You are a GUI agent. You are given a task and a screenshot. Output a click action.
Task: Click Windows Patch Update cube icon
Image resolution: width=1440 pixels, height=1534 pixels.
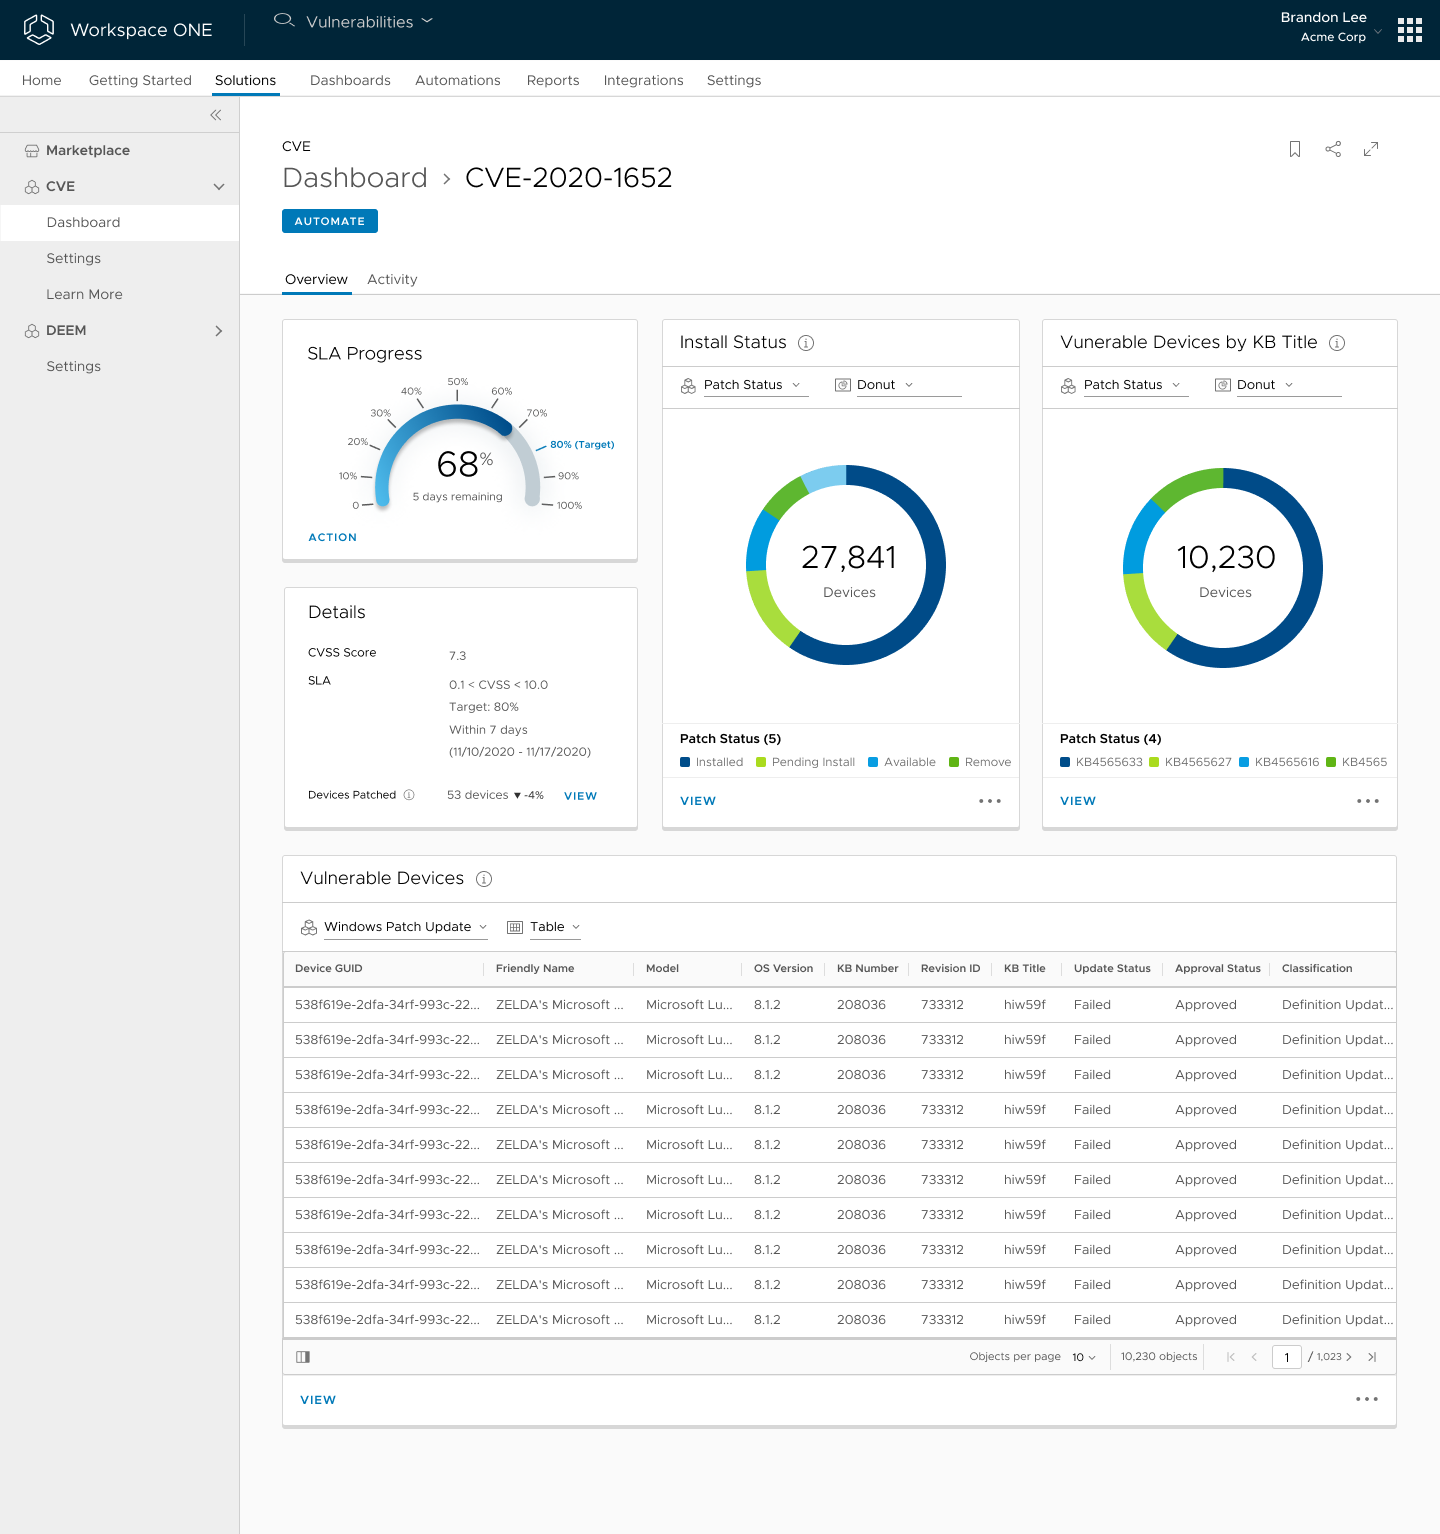pyautogui.click(x=309, y=927)
